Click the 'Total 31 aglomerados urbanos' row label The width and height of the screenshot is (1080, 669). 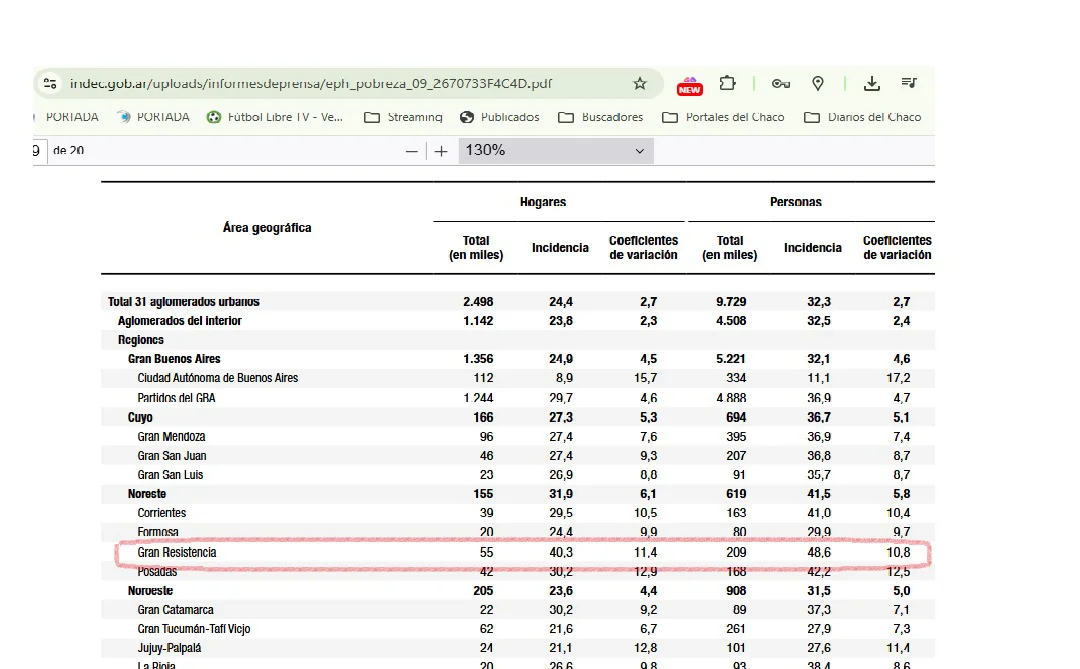click(183, 302)
